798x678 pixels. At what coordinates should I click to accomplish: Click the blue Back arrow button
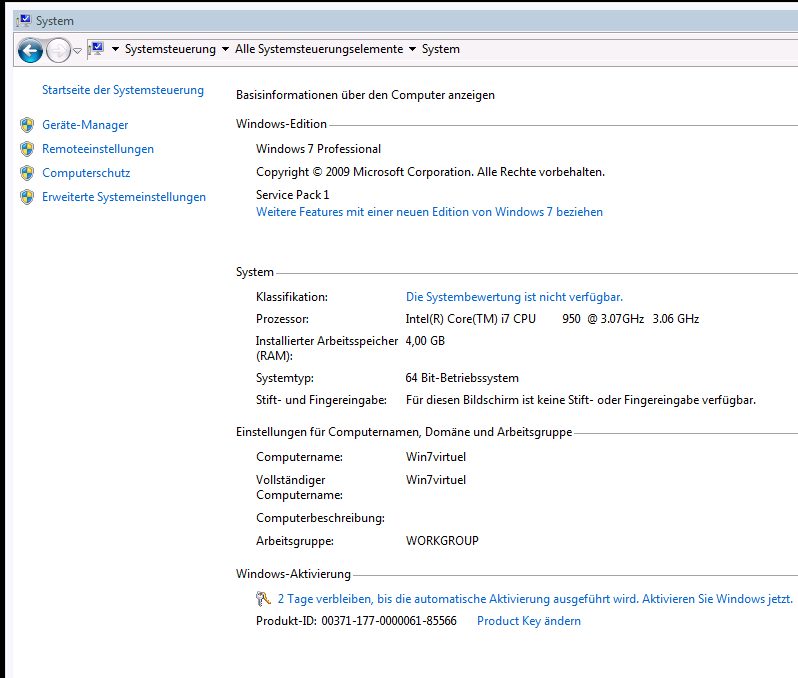coord(30,50)
